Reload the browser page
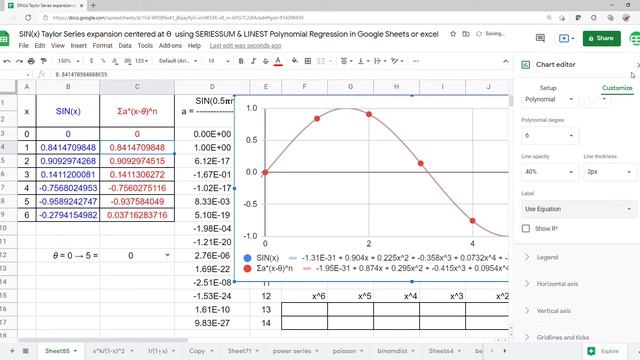The width and height of the screenshot is (640, 360). coord(28,18)
